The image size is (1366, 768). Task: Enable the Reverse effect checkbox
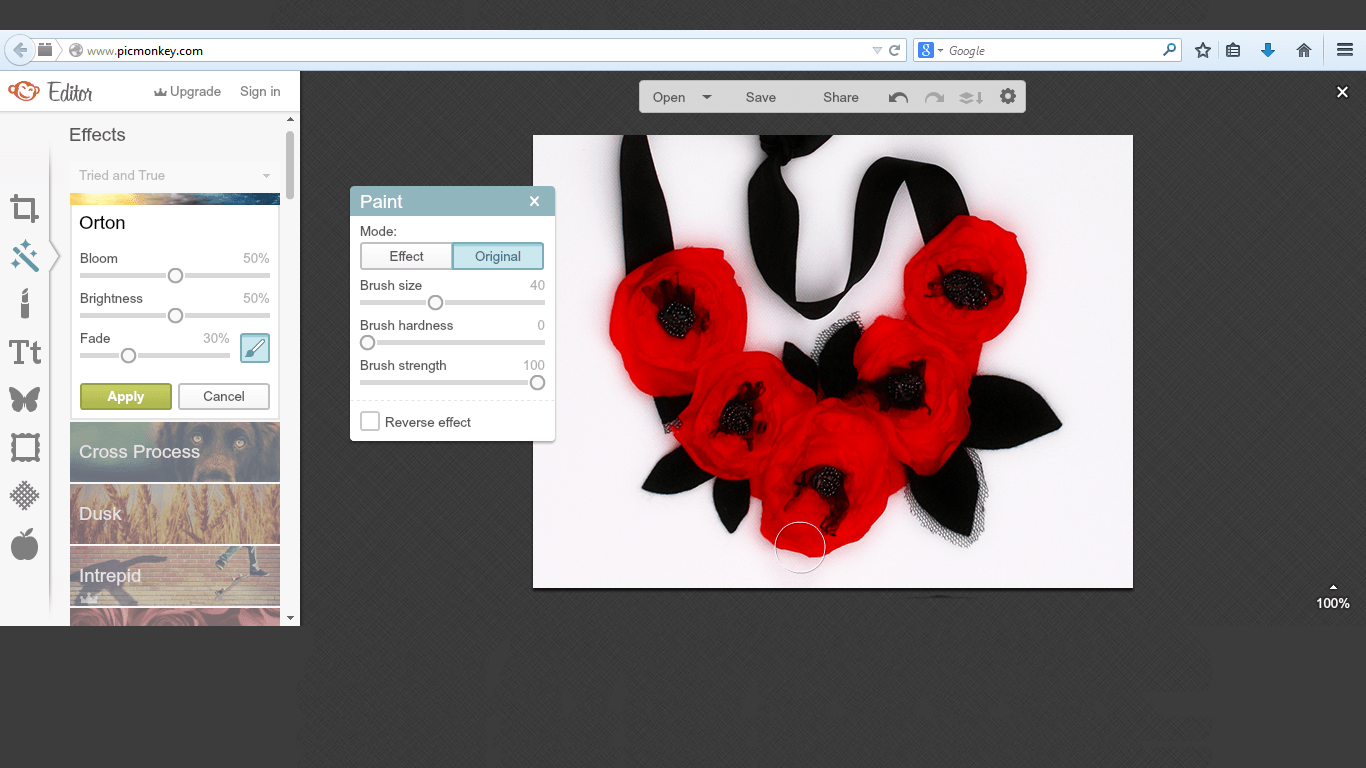pos(370,422)
